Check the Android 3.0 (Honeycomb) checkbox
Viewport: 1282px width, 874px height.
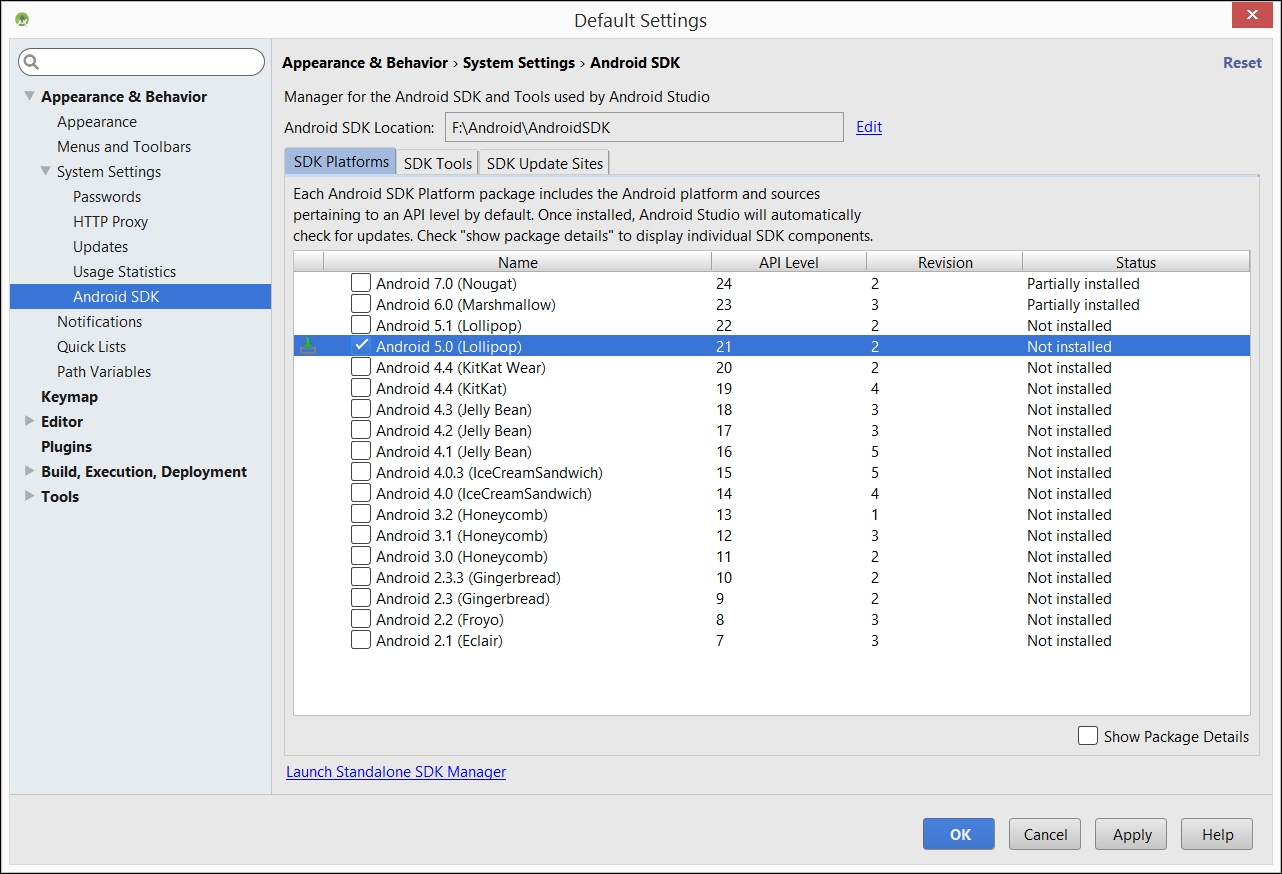click(x=361, y=556)
